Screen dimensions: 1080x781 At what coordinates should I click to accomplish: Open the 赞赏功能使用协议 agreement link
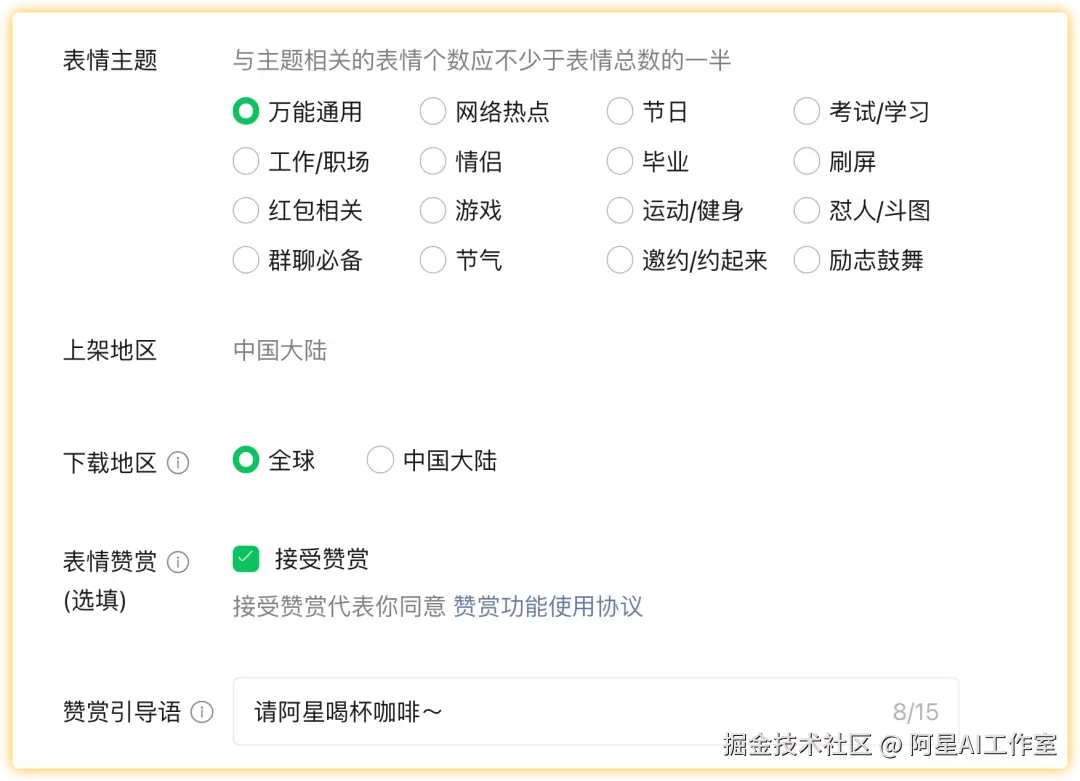pyautogui.click(x=548, y=607)
